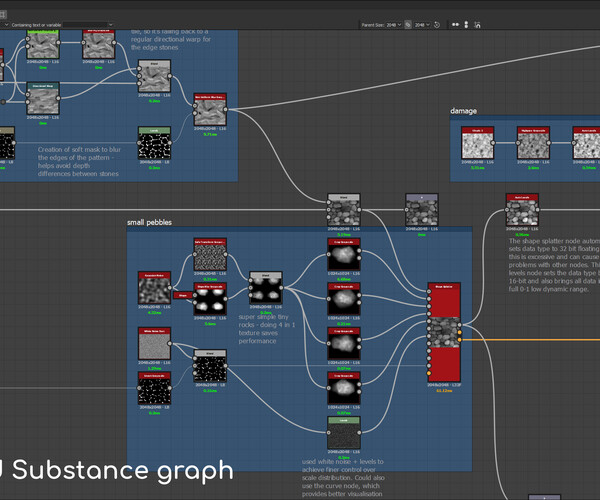Click the Non Uniform Blur node's output connector
Image resolution: width=600 pixels, height=500 pixels.
click(225, 109)
